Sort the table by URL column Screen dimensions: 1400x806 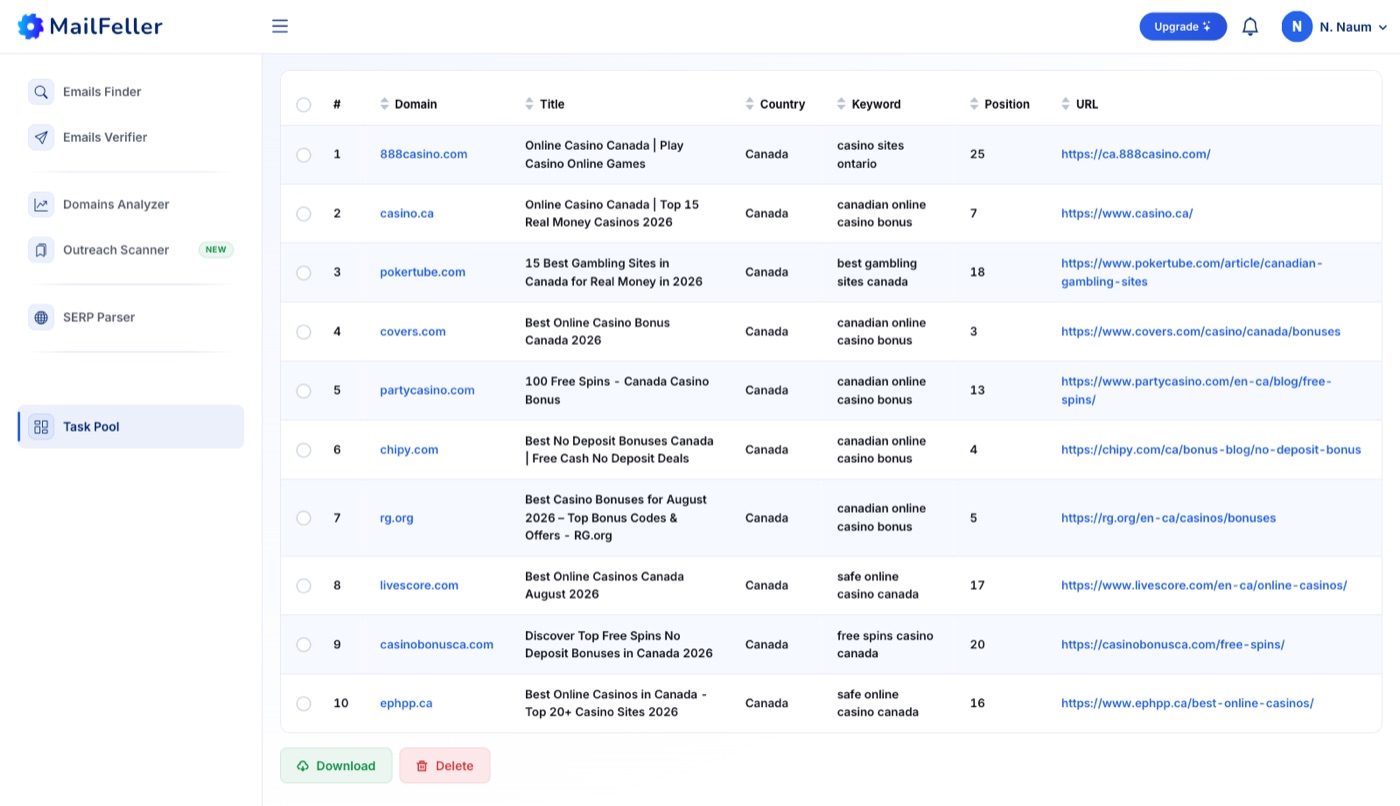1080,104
